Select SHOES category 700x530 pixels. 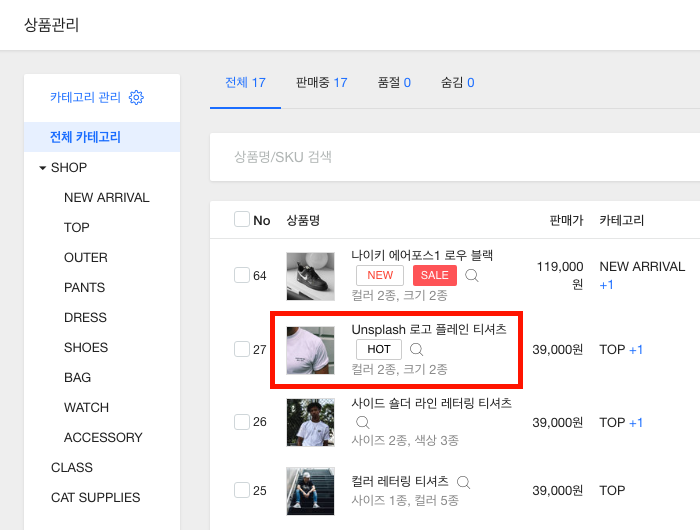coord(86,347)
